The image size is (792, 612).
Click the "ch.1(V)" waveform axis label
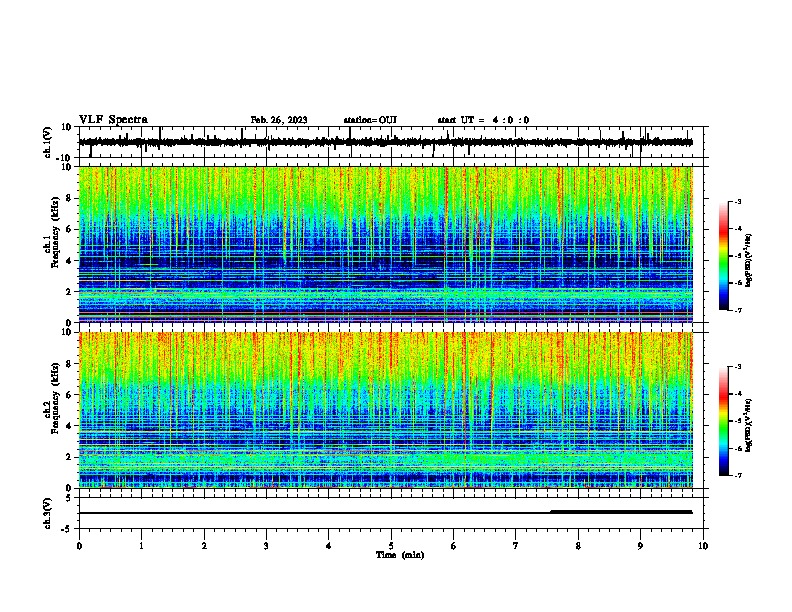48,142
